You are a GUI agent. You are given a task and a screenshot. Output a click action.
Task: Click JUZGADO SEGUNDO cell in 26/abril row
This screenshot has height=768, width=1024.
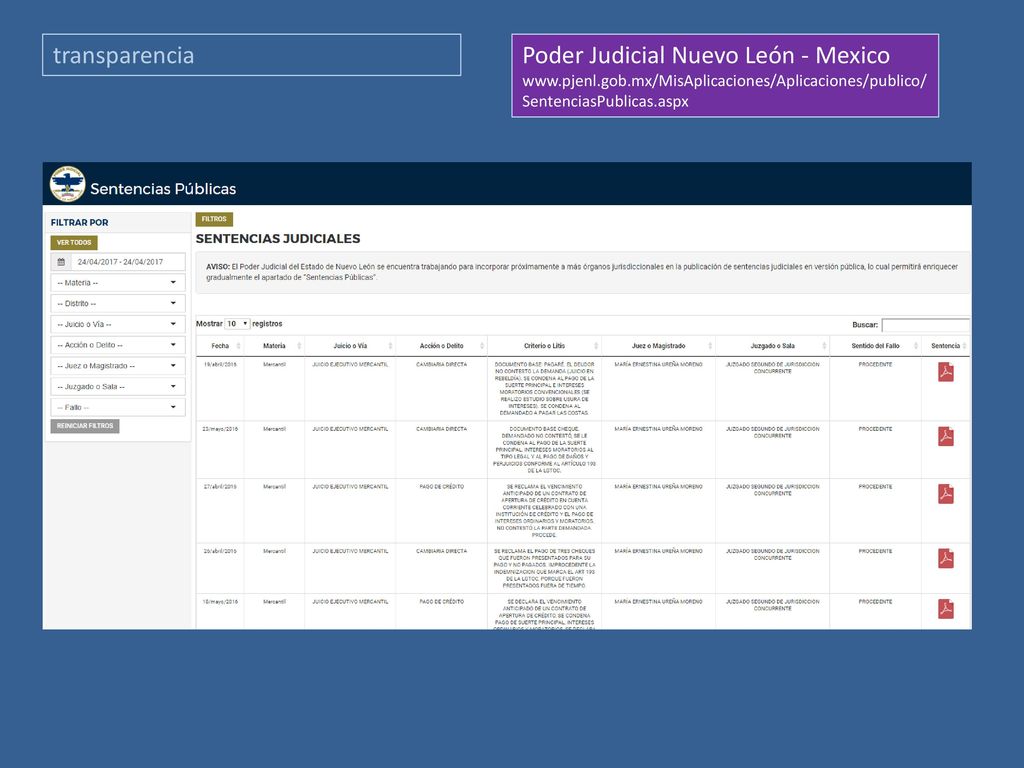coord(773,554)
